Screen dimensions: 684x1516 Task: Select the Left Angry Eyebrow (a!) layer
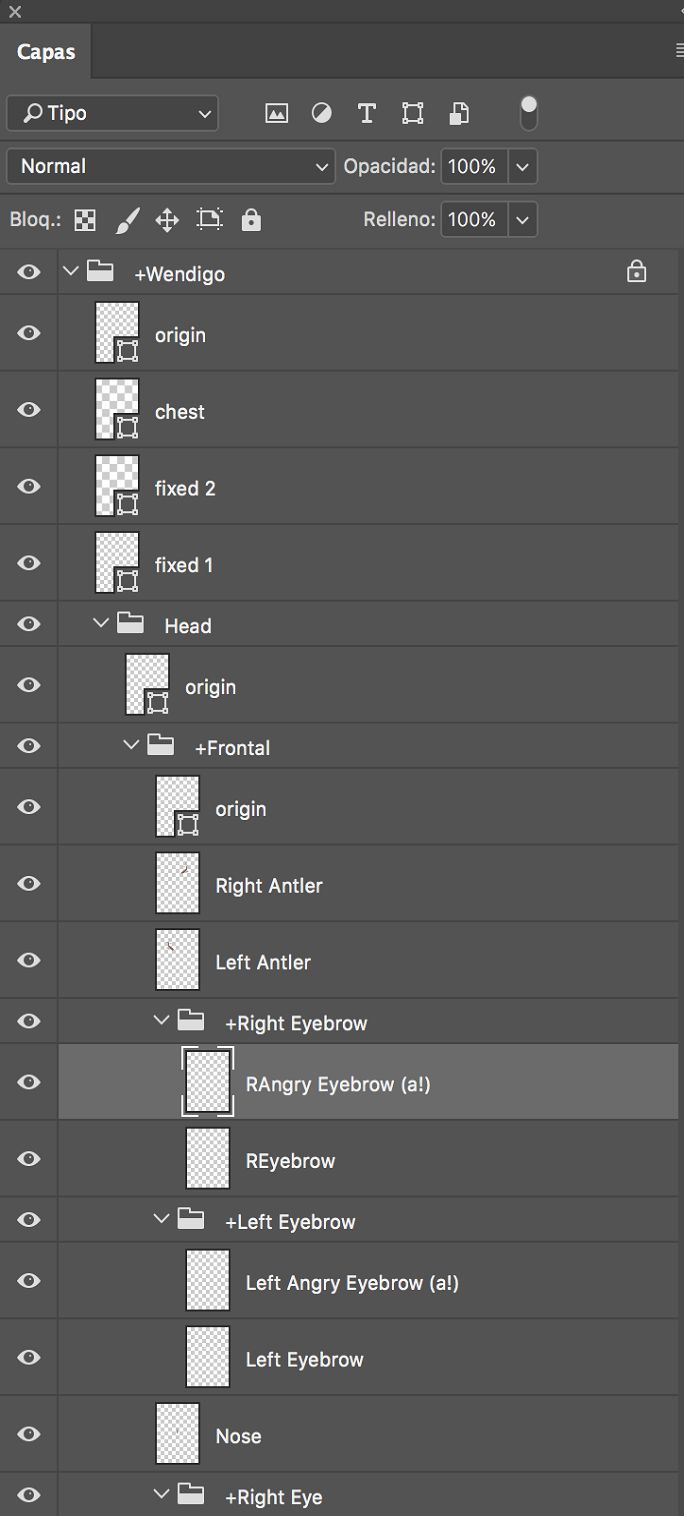click(352, 1282)
